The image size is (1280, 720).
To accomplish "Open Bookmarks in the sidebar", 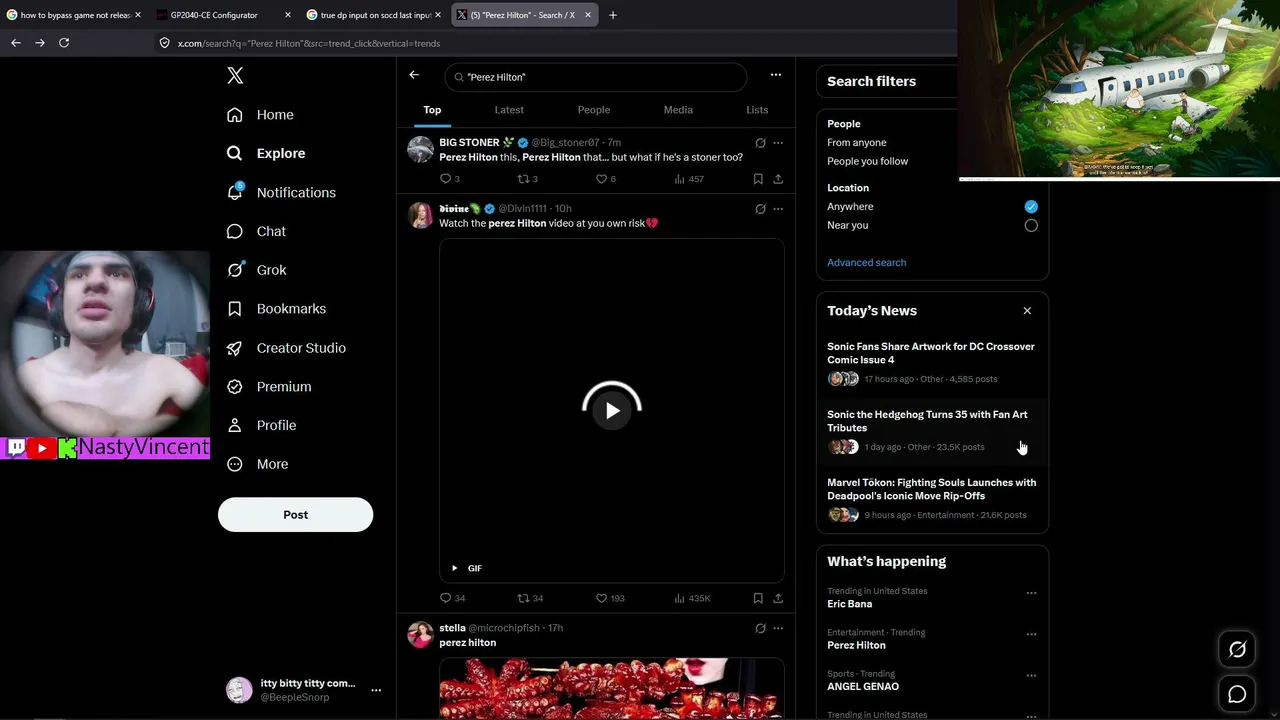I will click(x=276, y=309).
